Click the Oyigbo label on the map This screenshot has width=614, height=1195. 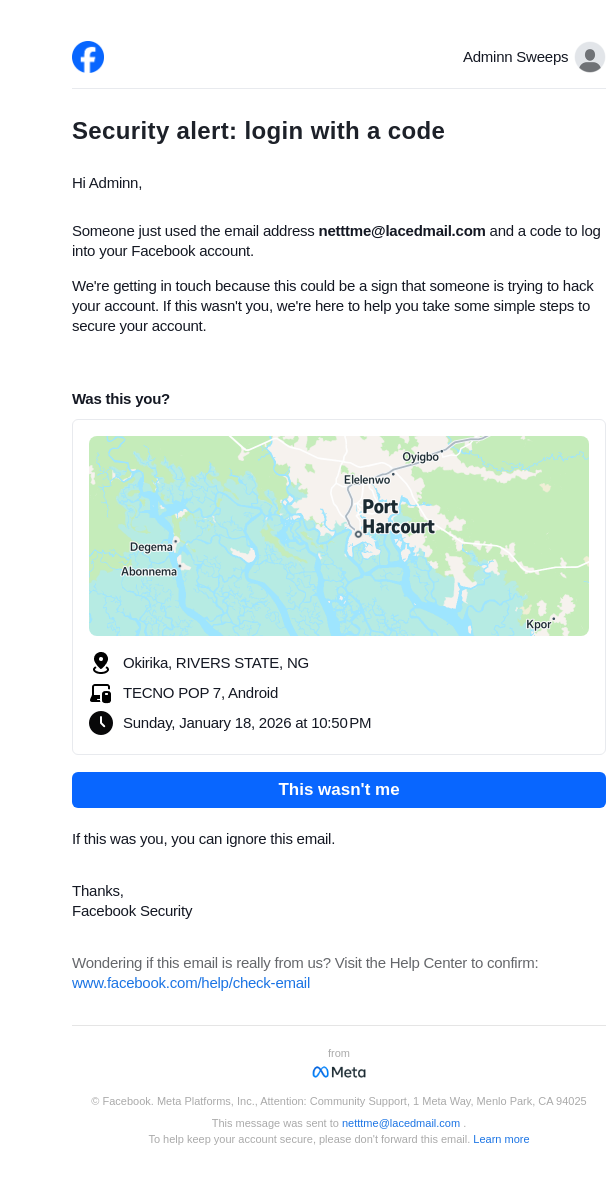coord(420,457)
